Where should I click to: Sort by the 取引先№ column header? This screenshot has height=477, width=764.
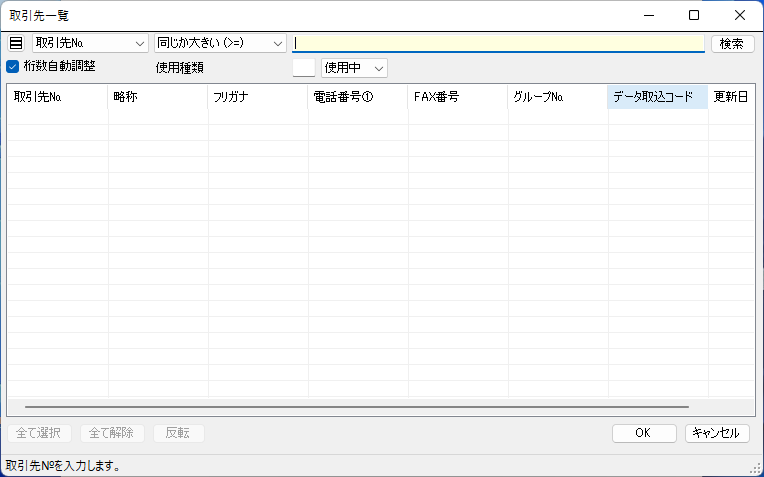coord(57,97)
